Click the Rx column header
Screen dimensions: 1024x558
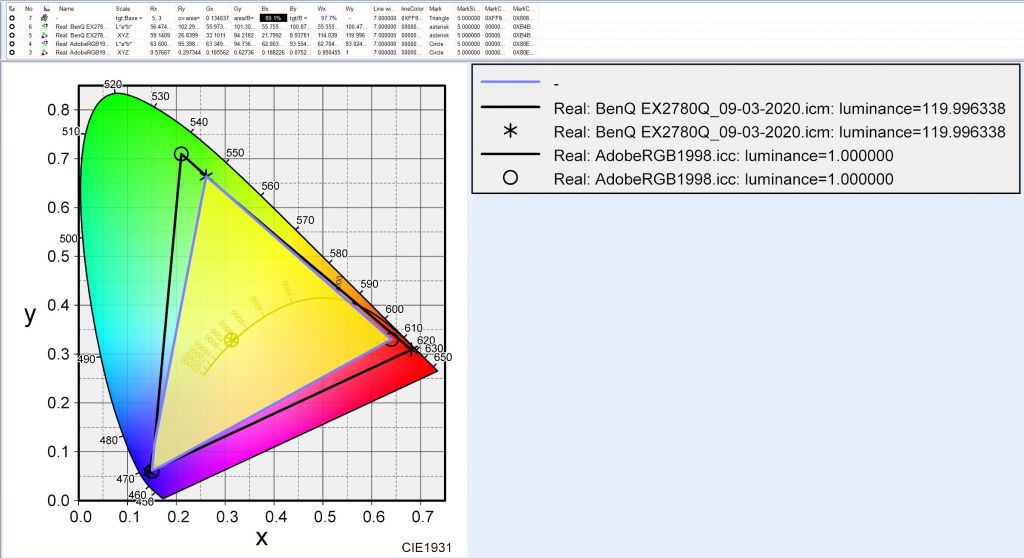coord(153,8)
